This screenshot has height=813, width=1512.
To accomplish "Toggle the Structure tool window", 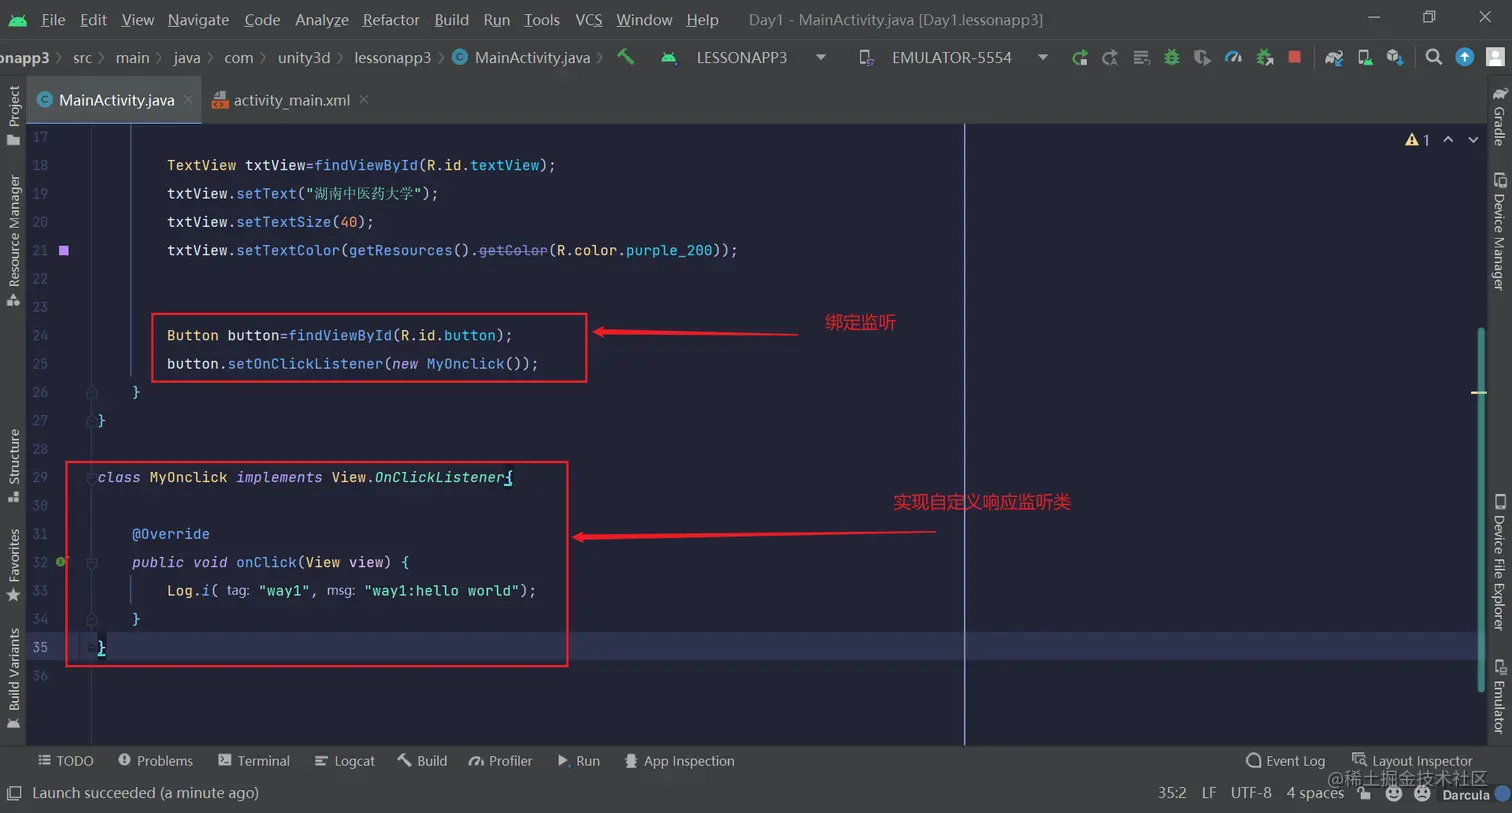I will [x=13, y=466].
